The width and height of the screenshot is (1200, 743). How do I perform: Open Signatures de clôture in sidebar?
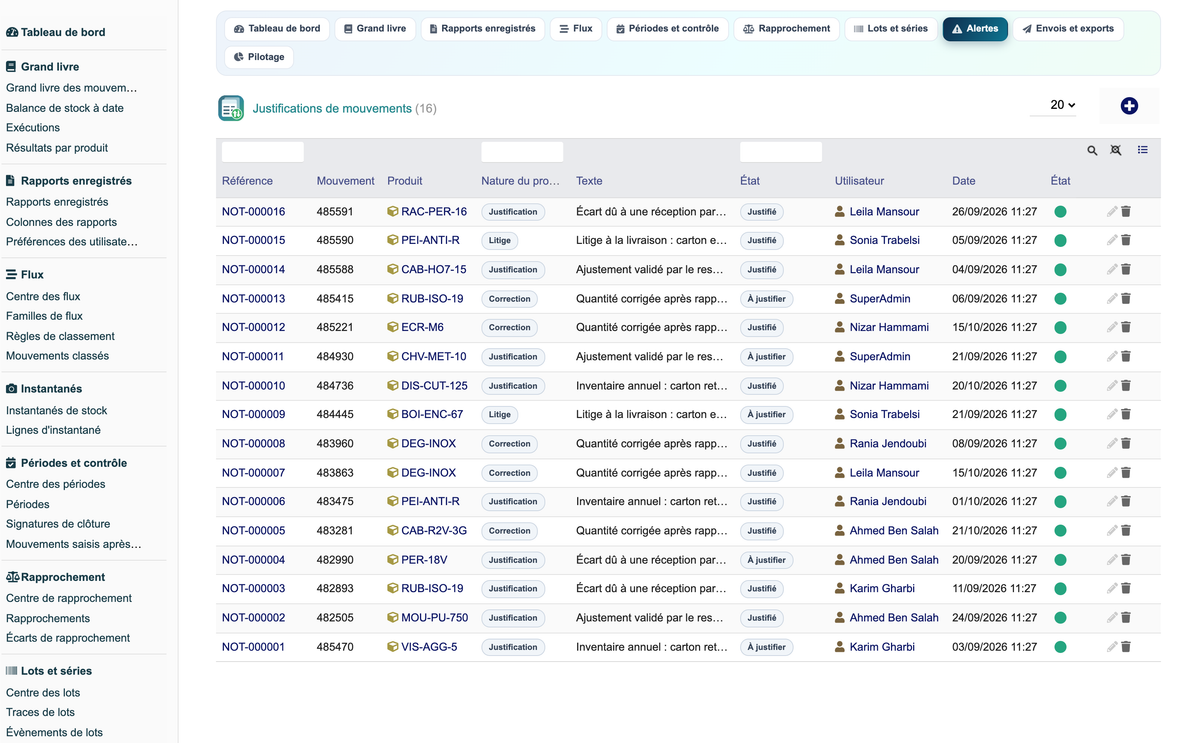click(x=58, y=524)
